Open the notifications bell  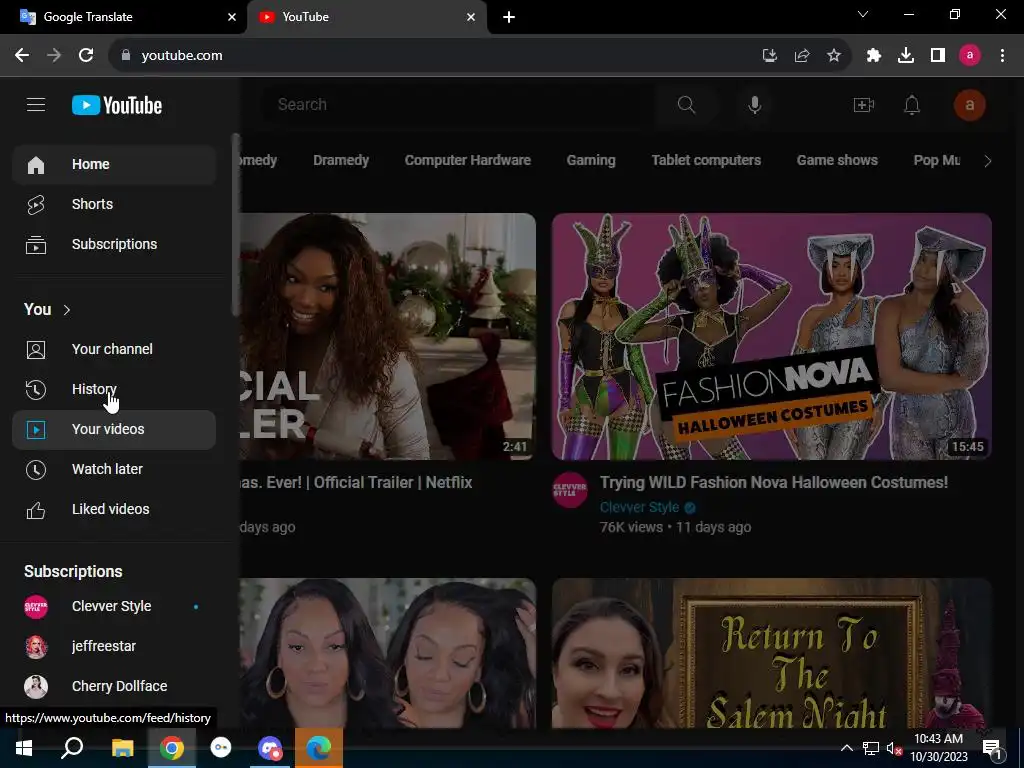pyautogui.click(x=912, y=104)
